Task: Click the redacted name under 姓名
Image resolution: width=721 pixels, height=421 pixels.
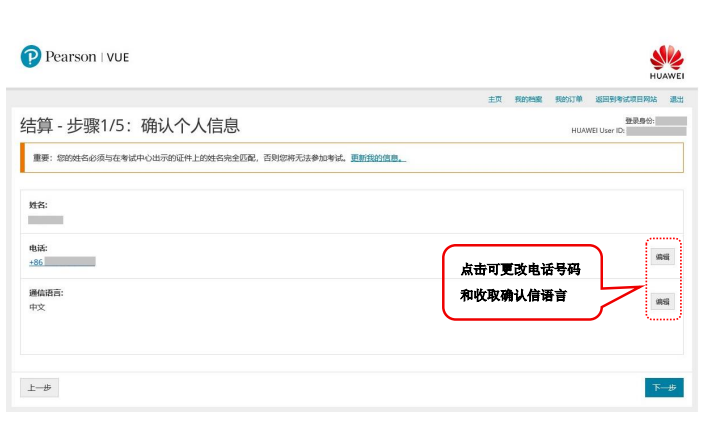Action: tap(46, 219)
